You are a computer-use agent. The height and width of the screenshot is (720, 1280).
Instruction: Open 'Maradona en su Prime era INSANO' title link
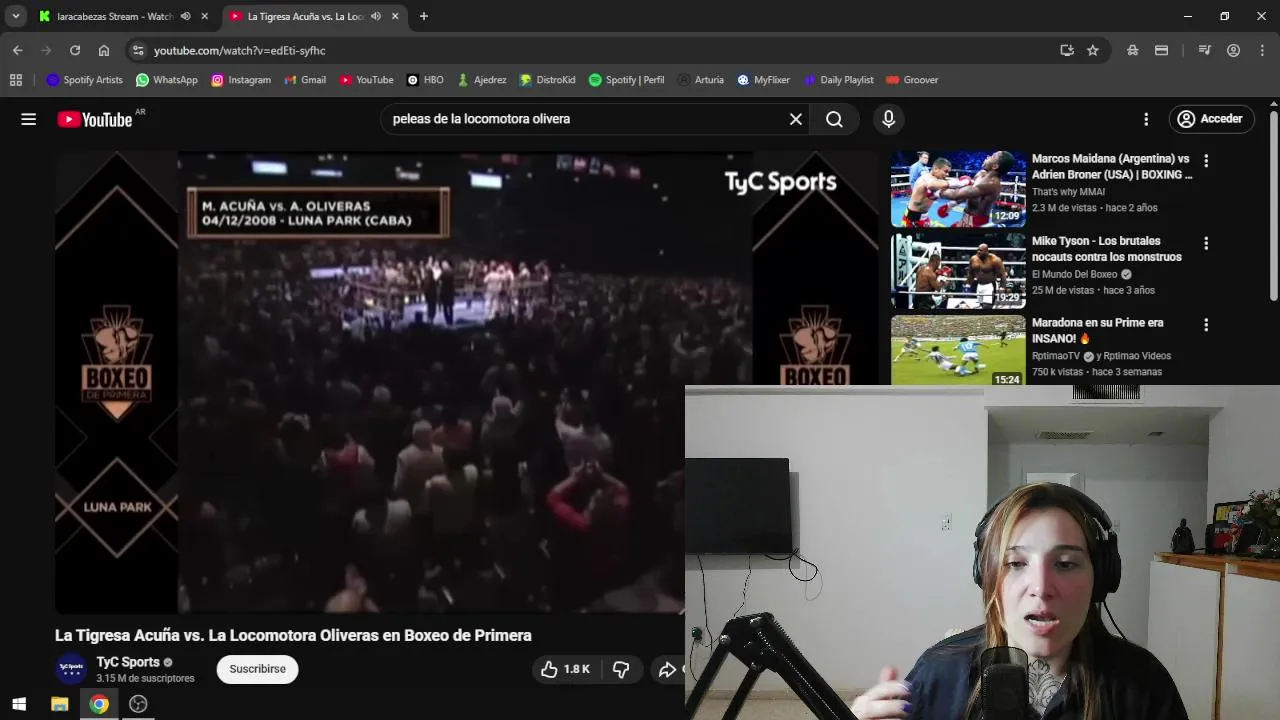1098,331
